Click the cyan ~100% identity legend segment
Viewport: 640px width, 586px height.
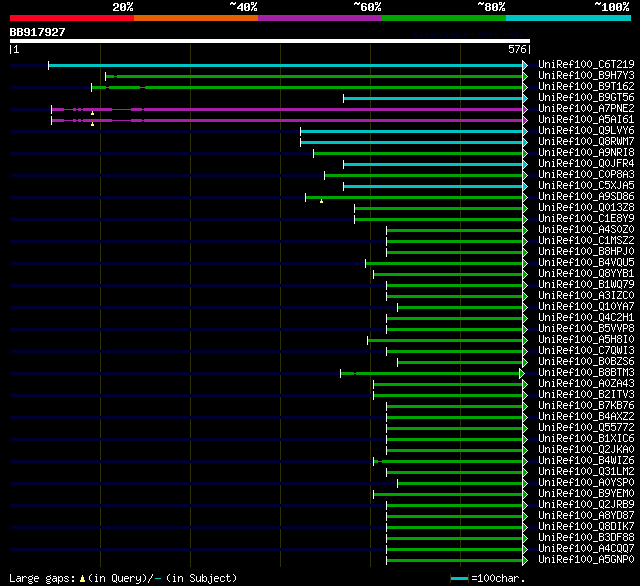569,18
